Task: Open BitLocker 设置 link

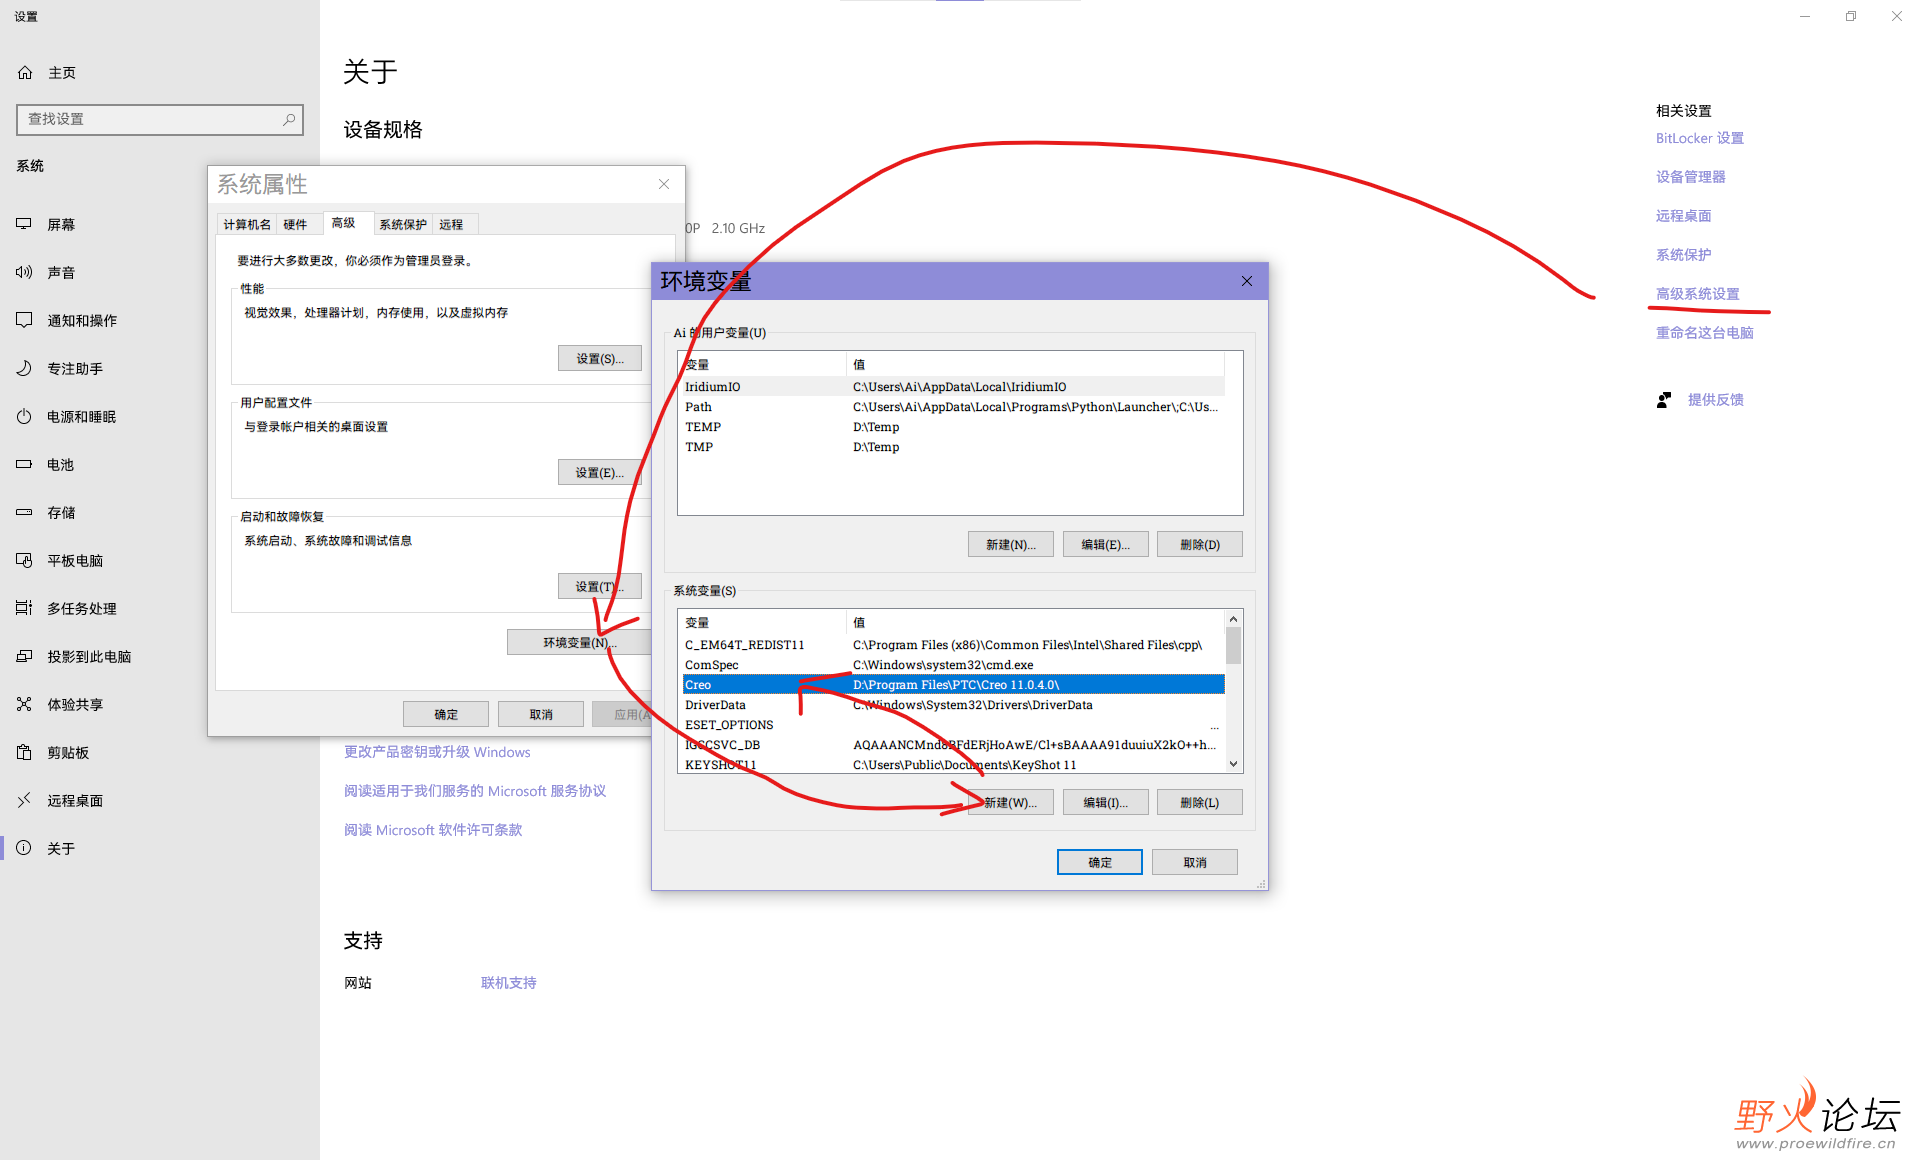Action: [x=1699, y=138]
